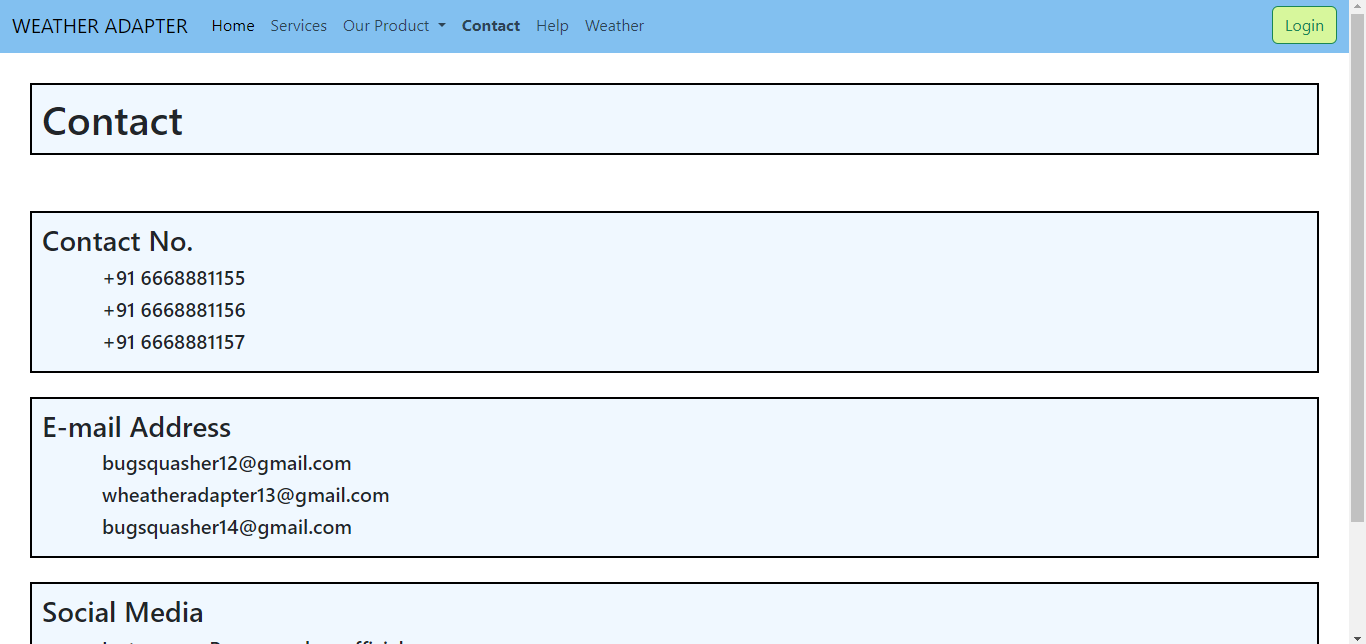
Task: Click the bugsquasher12@gmail.com email
Action: (227, 463)
